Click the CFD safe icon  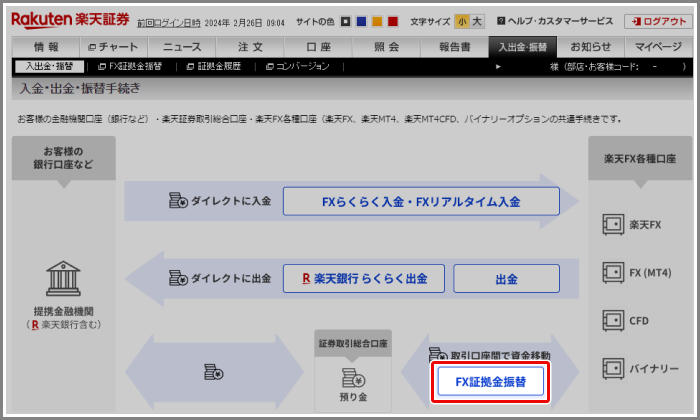613,320
